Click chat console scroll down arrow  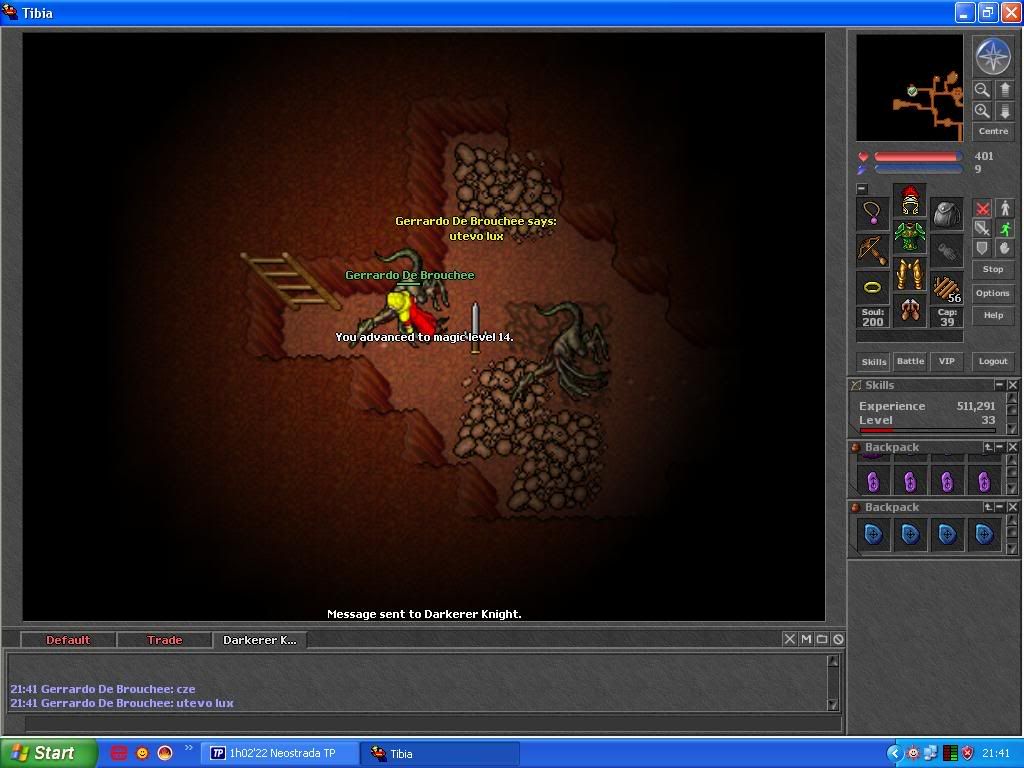833,704
